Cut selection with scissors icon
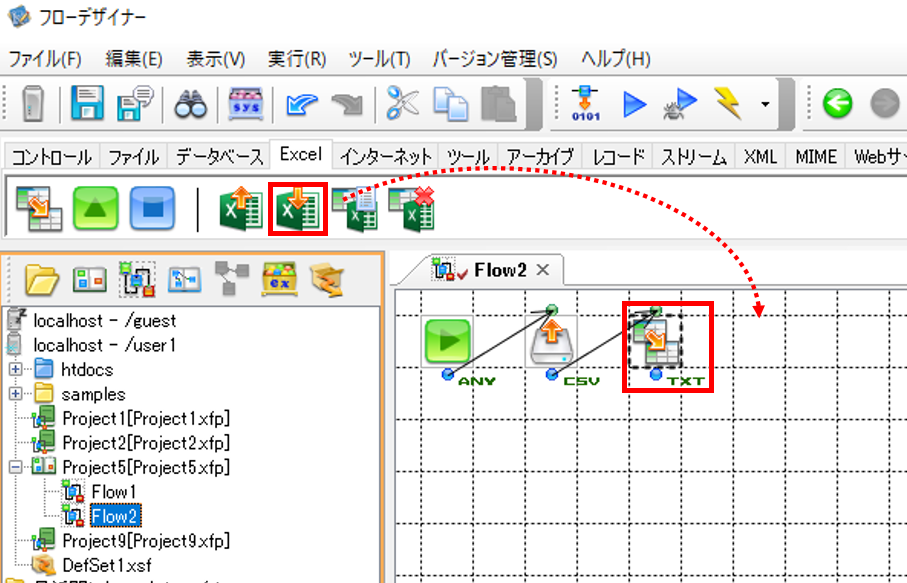 402,104
